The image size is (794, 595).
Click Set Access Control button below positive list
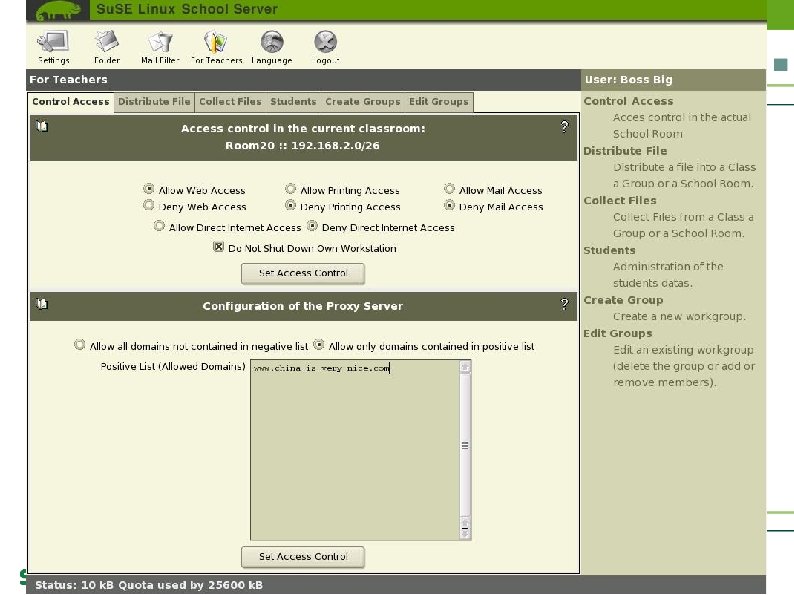tap(303, 557)
